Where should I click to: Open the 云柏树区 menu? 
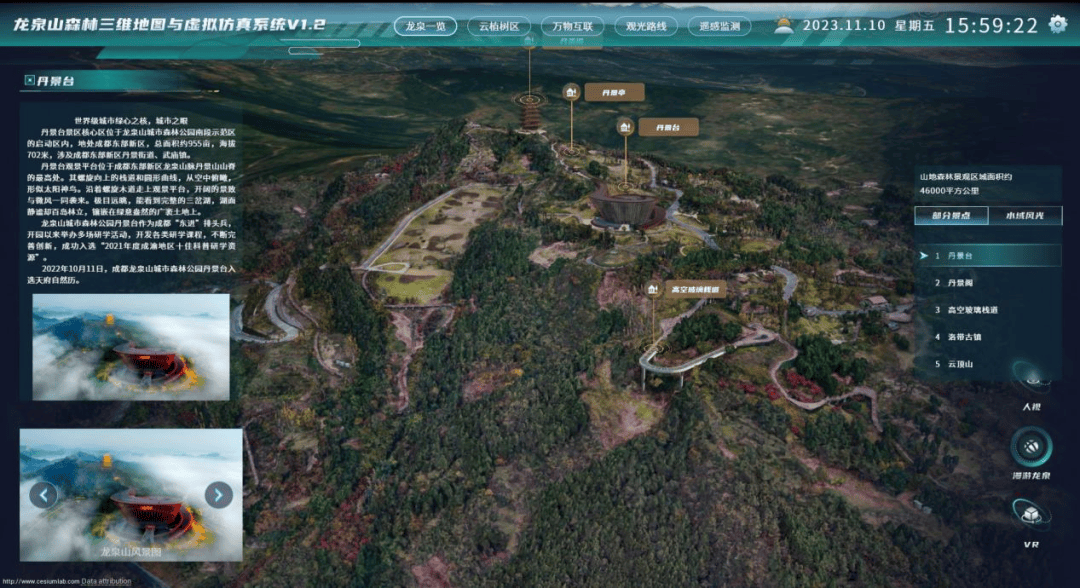(499, 27)
